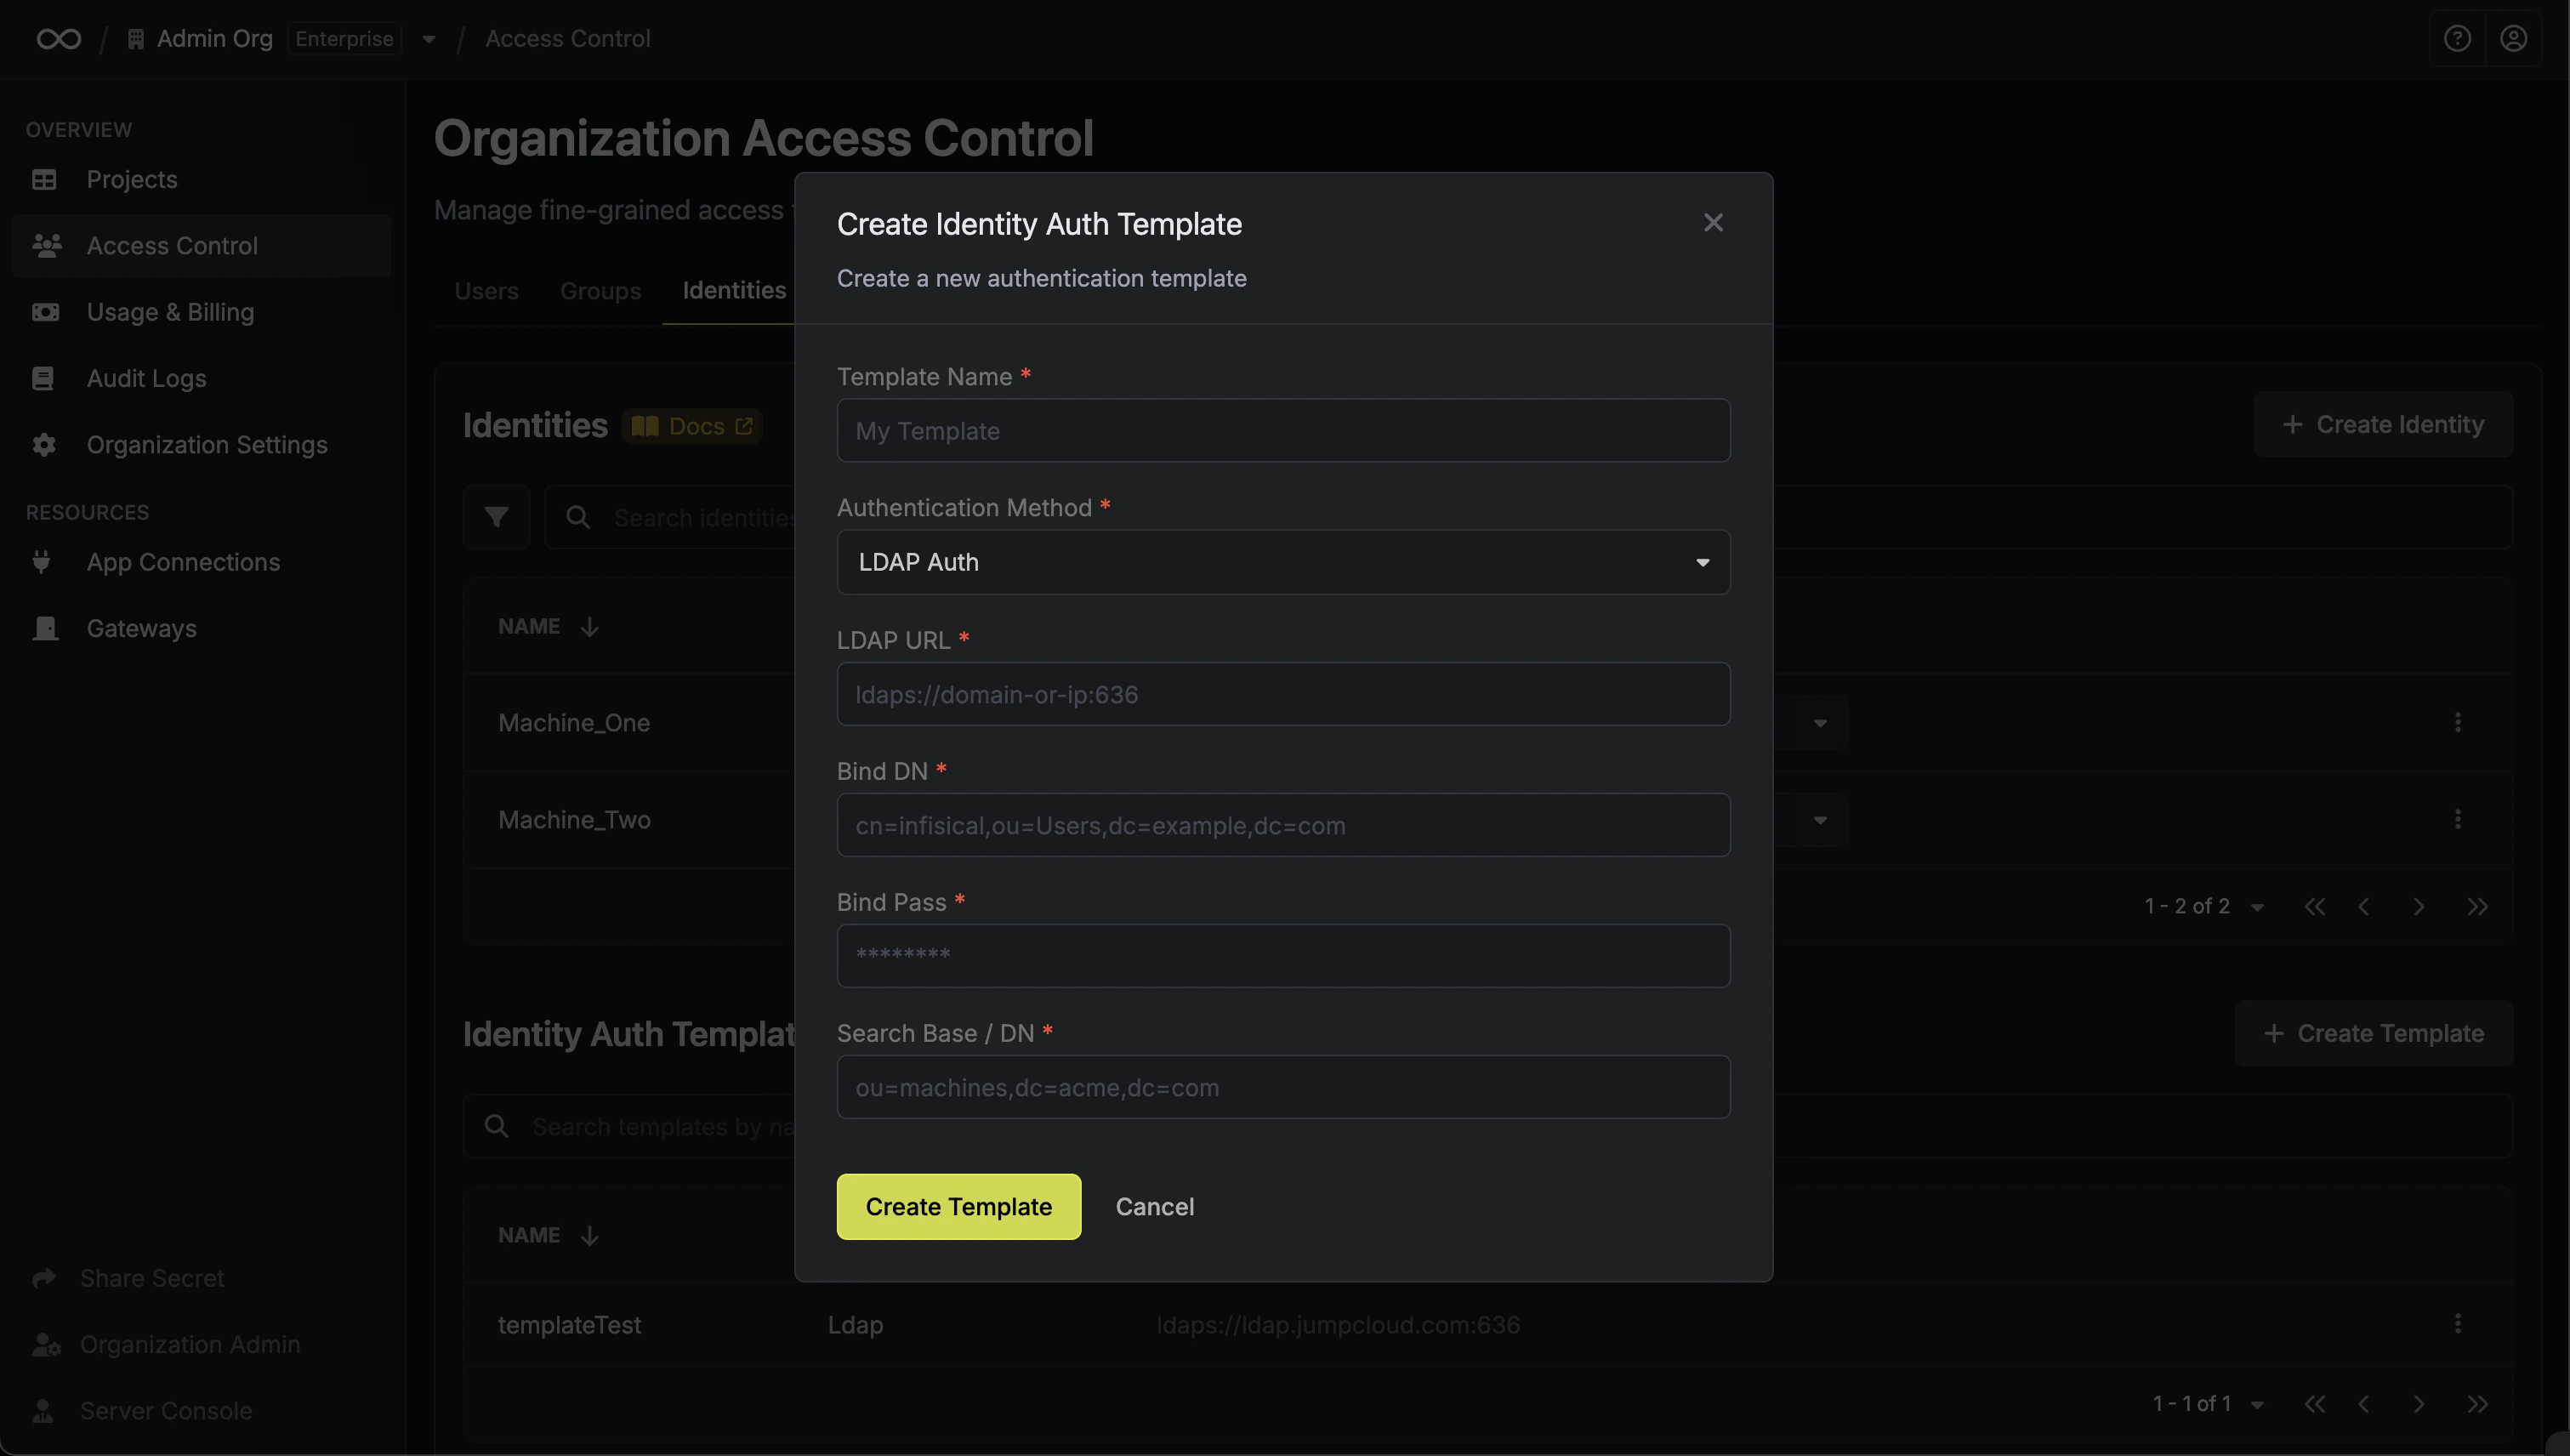Switch to the Users tab
2570x1456 pixels.
(x=486, y=291)
